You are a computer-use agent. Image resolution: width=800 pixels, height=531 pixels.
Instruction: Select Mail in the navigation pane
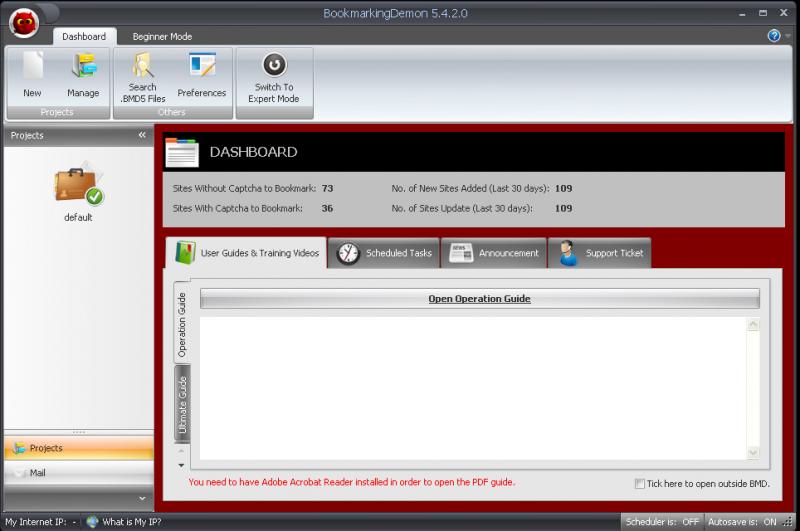point(79,473)
